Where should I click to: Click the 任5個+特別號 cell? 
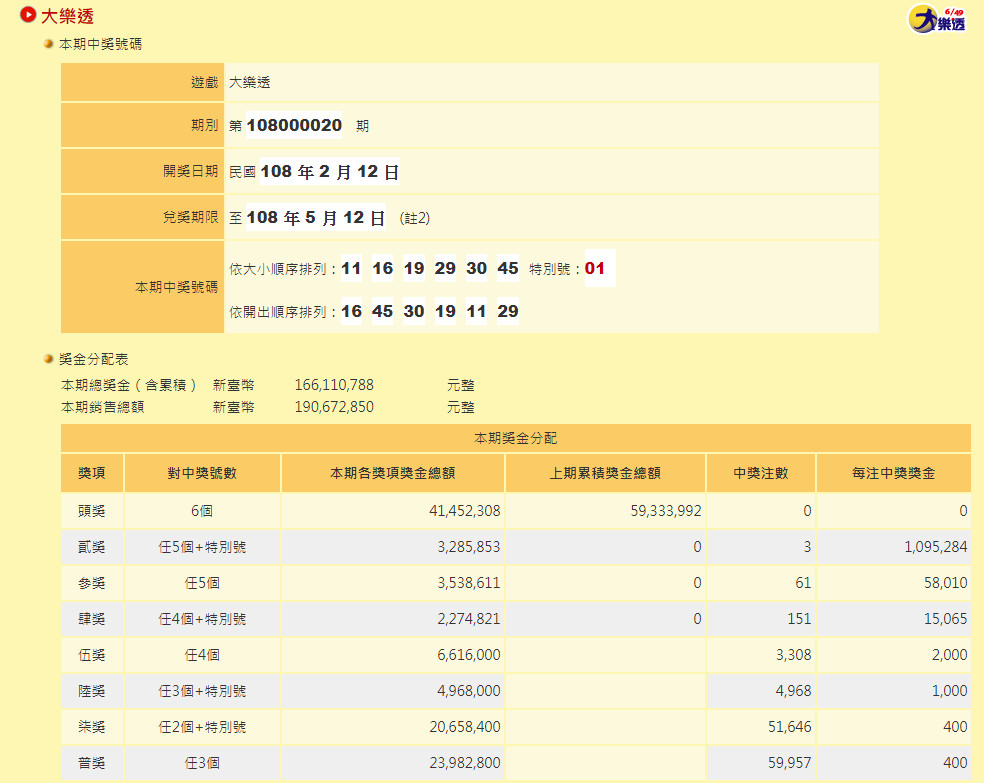pyautogui.click(x=202, y=547)
